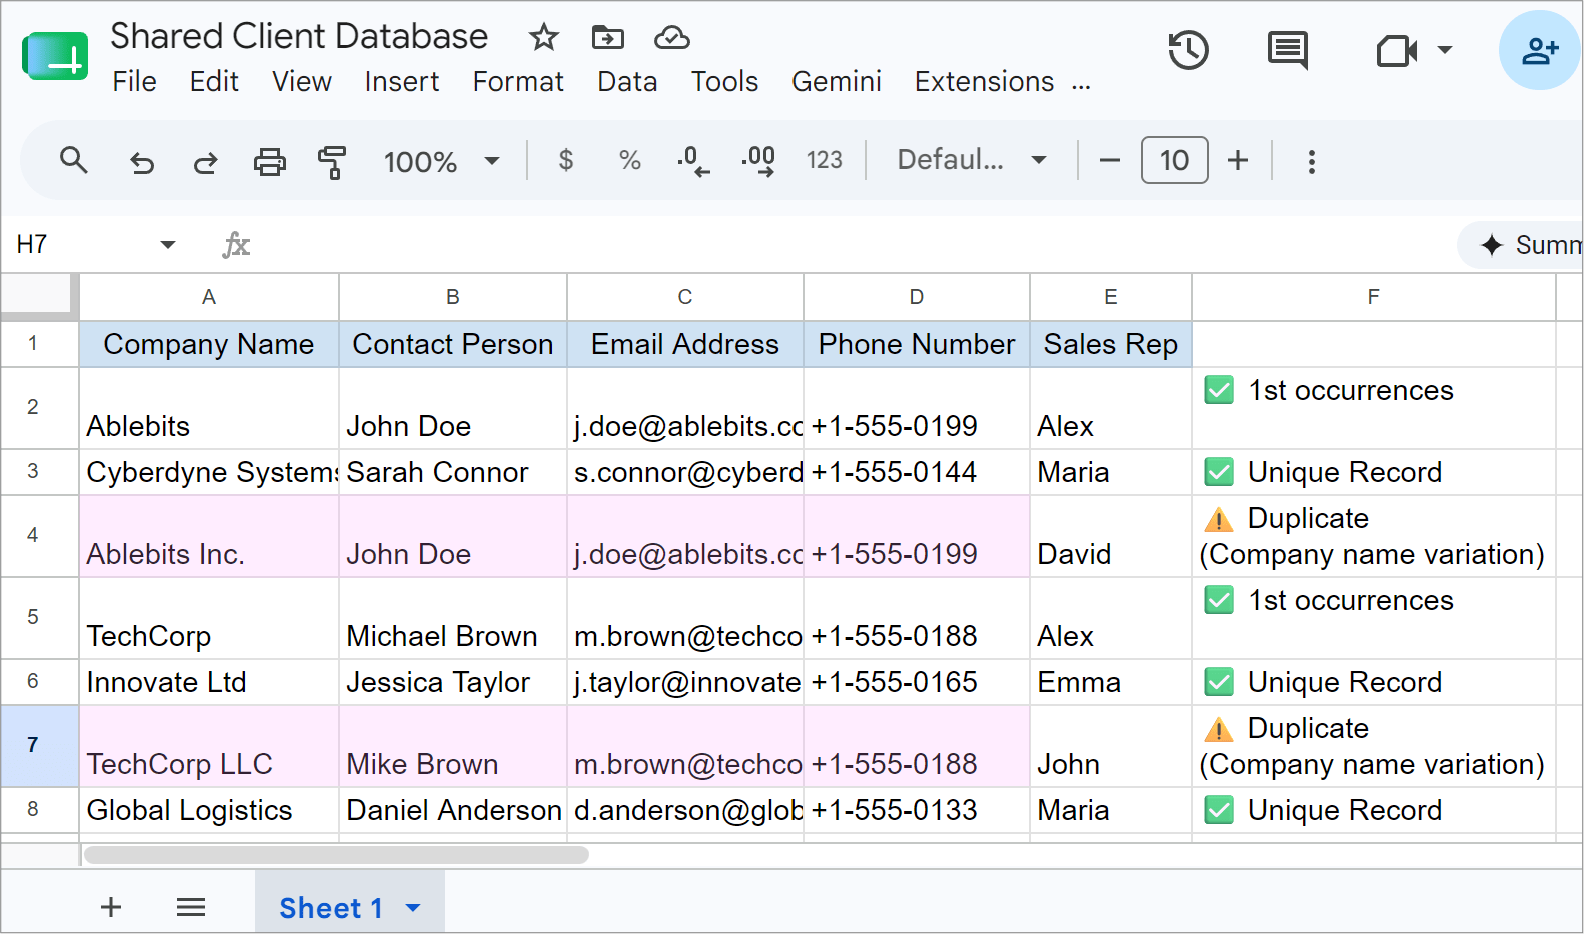
Task: Add a new sheet plus button
Action: coord(111,907)
